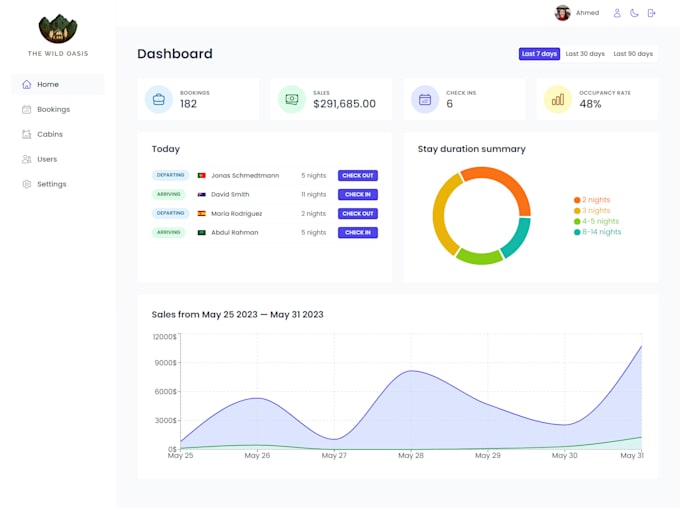680x532 pixels.
Task: Click the $291,685.00 sales value
Action: [344, 104]
